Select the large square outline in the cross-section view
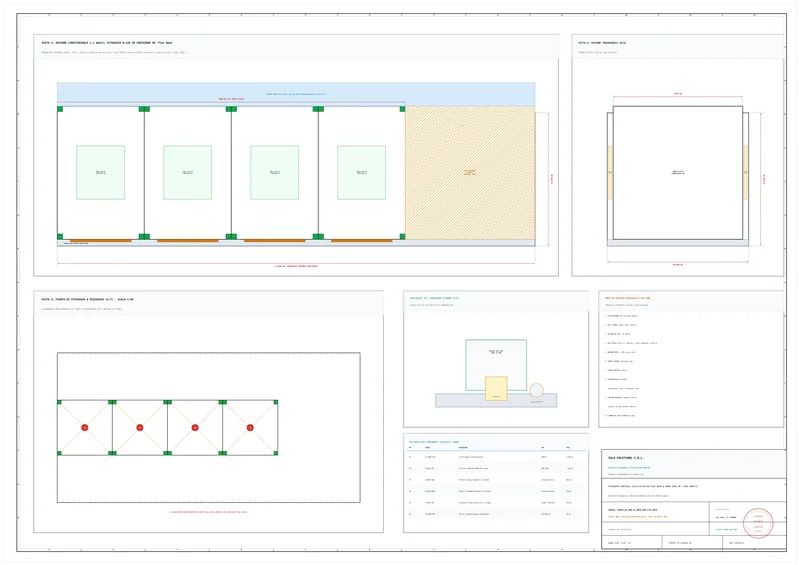The image size is (800, 565). [x=678, y=173]
